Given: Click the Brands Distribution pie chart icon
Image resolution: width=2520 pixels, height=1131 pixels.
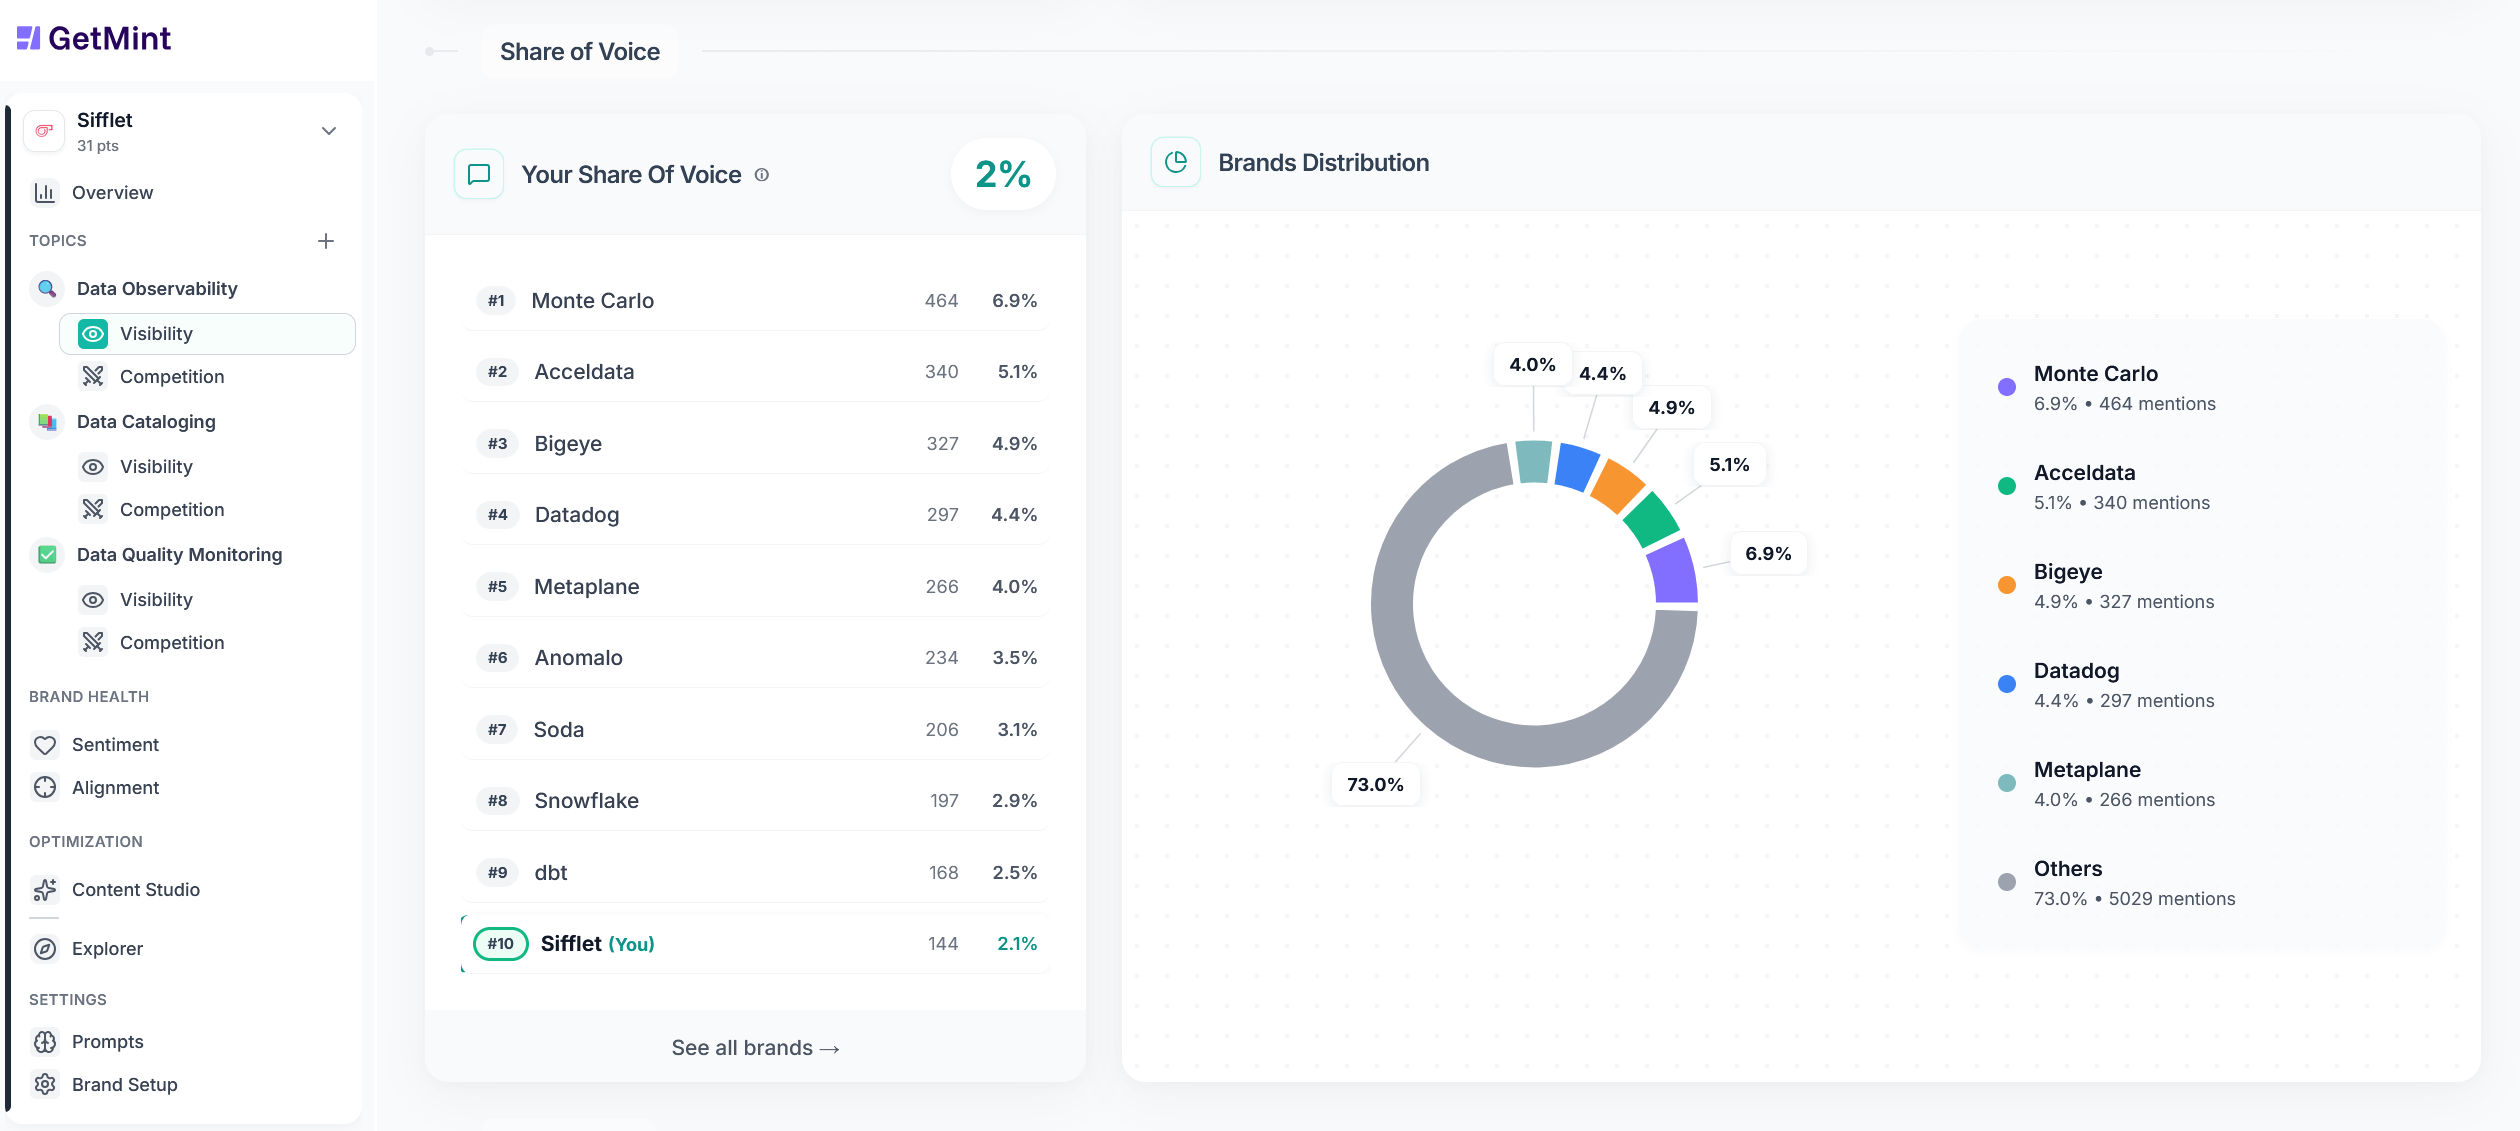Looking at the screenshot, I should [x=1176, y=163].
